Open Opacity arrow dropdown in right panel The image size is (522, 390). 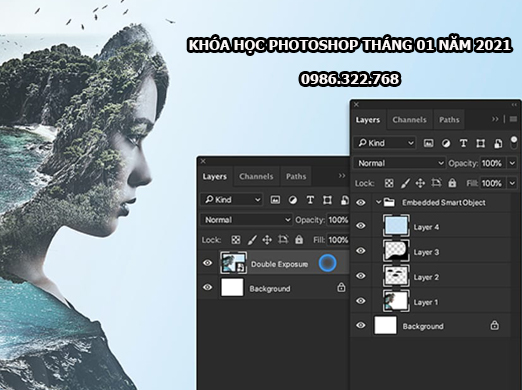(512, 163)
